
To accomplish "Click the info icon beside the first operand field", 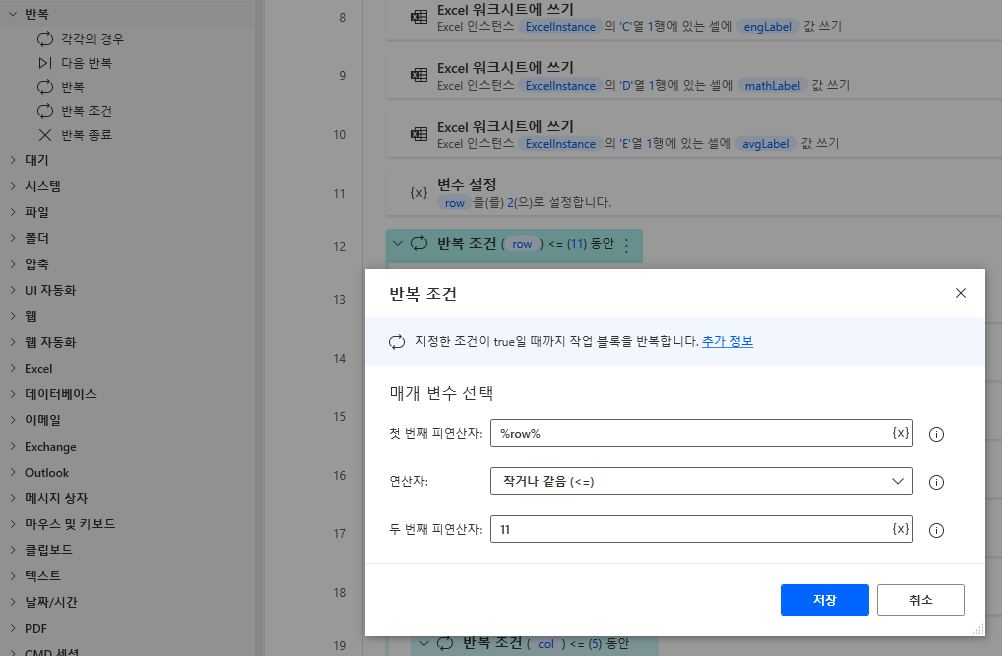I will [x=936, y=434].
